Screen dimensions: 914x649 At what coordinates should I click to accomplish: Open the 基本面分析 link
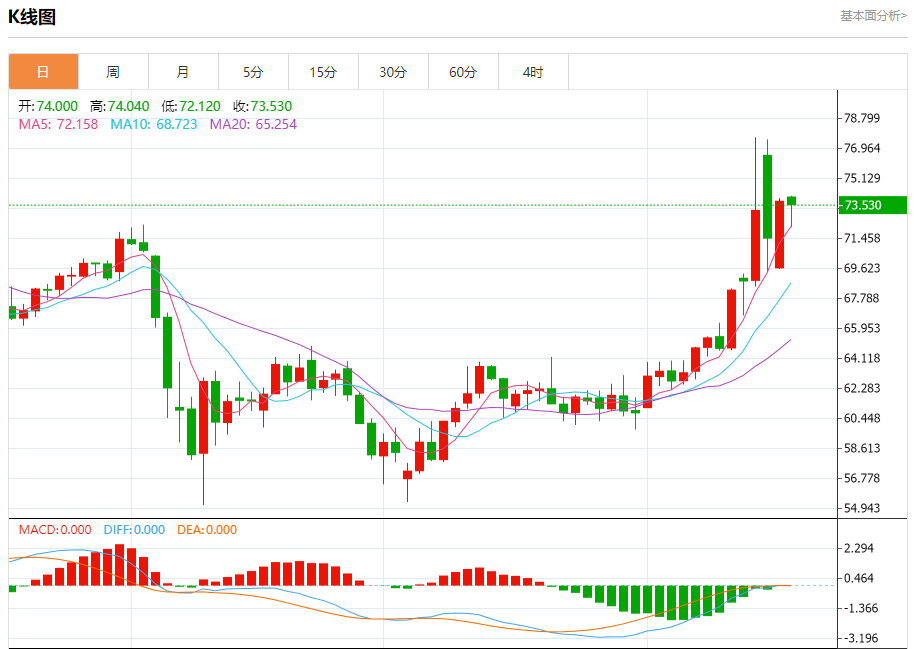[873, 15]
